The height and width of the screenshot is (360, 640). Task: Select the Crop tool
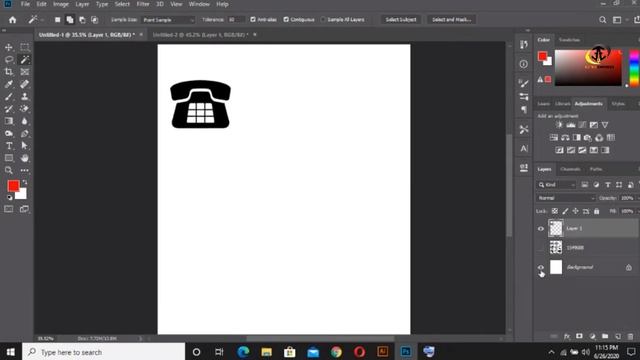[x=9, y=72]
